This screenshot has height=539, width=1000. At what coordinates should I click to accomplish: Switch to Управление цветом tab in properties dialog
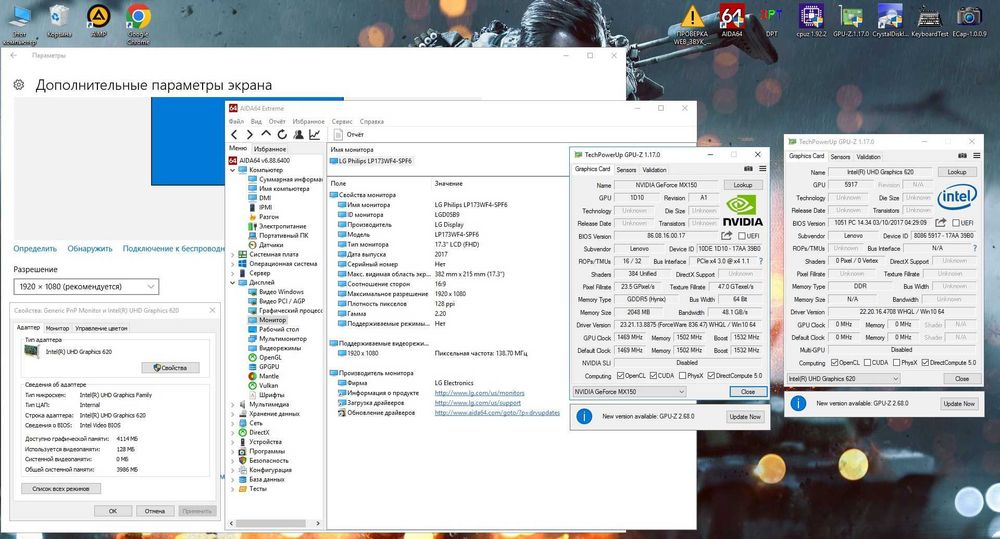[x=101, y=328]
